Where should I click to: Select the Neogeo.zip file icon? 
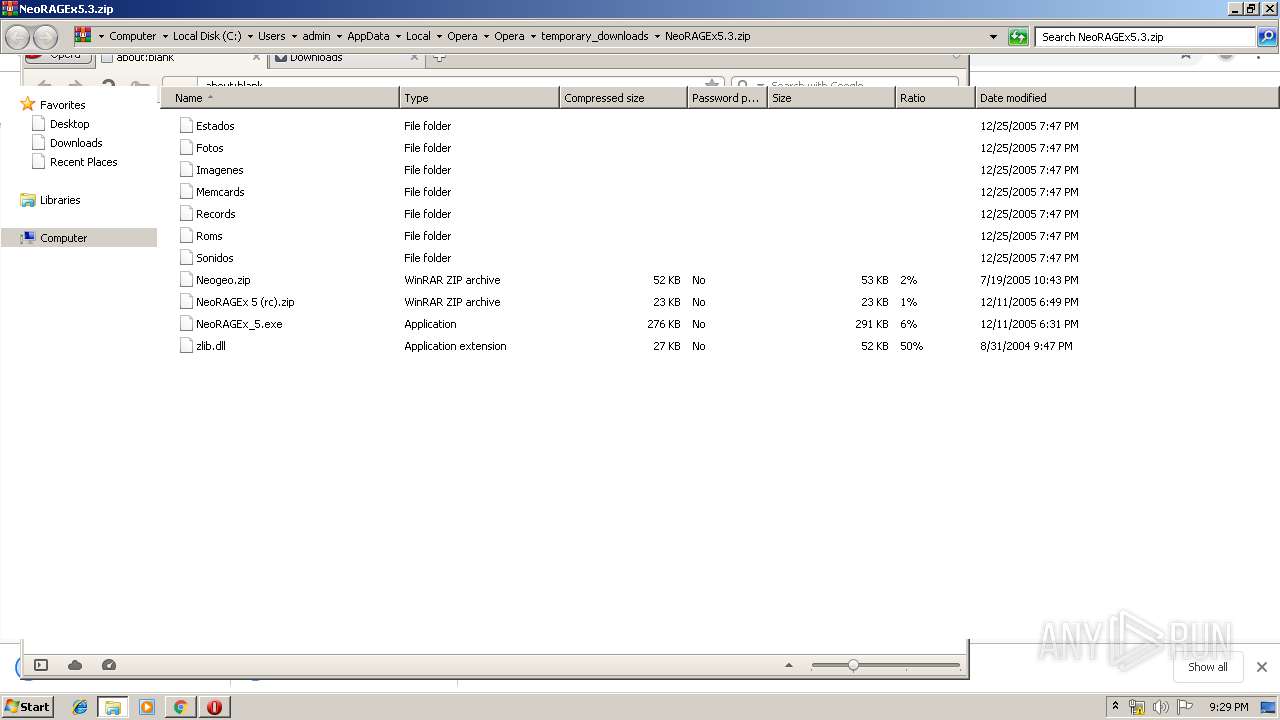coord(186,279)
